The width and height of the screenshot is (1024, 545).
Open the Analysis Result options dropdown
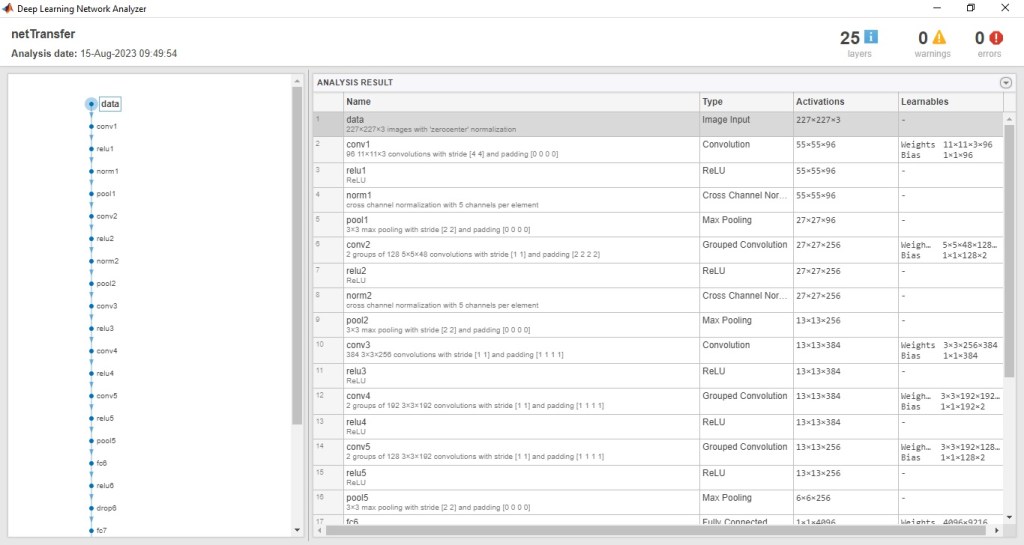coord(1006,83)
